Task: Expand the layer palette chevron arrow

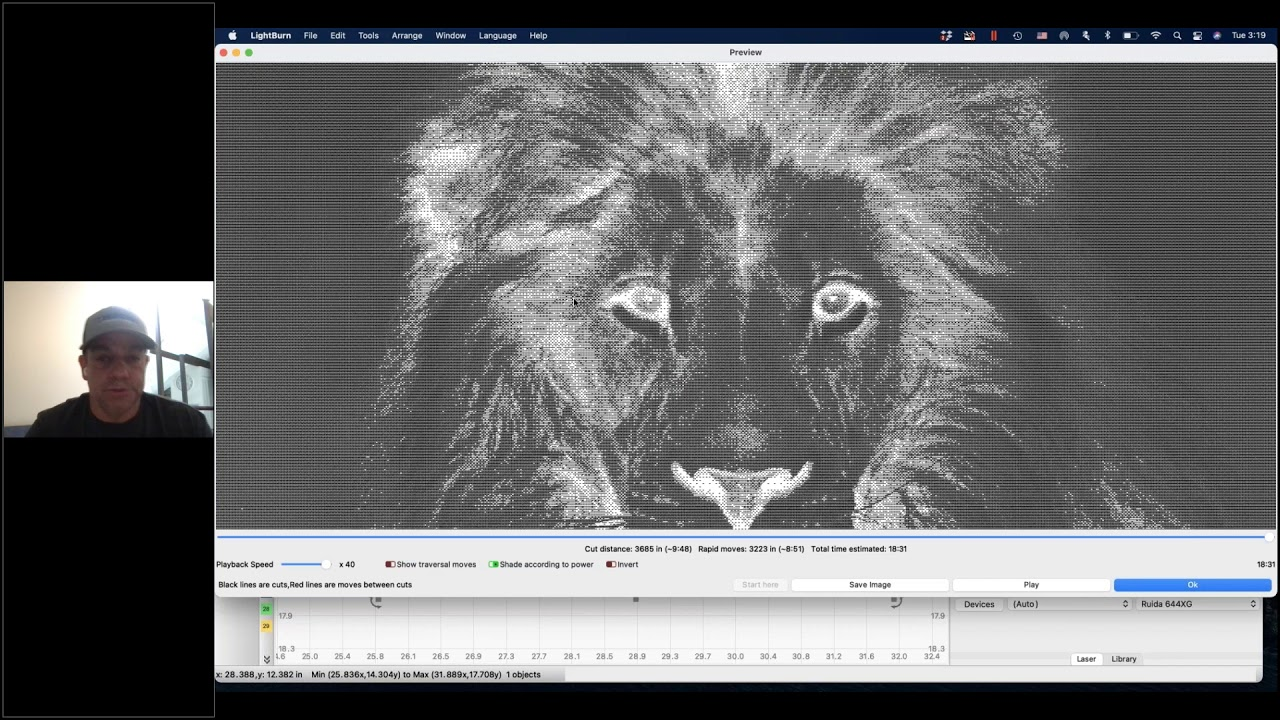Action: point(266,658)
